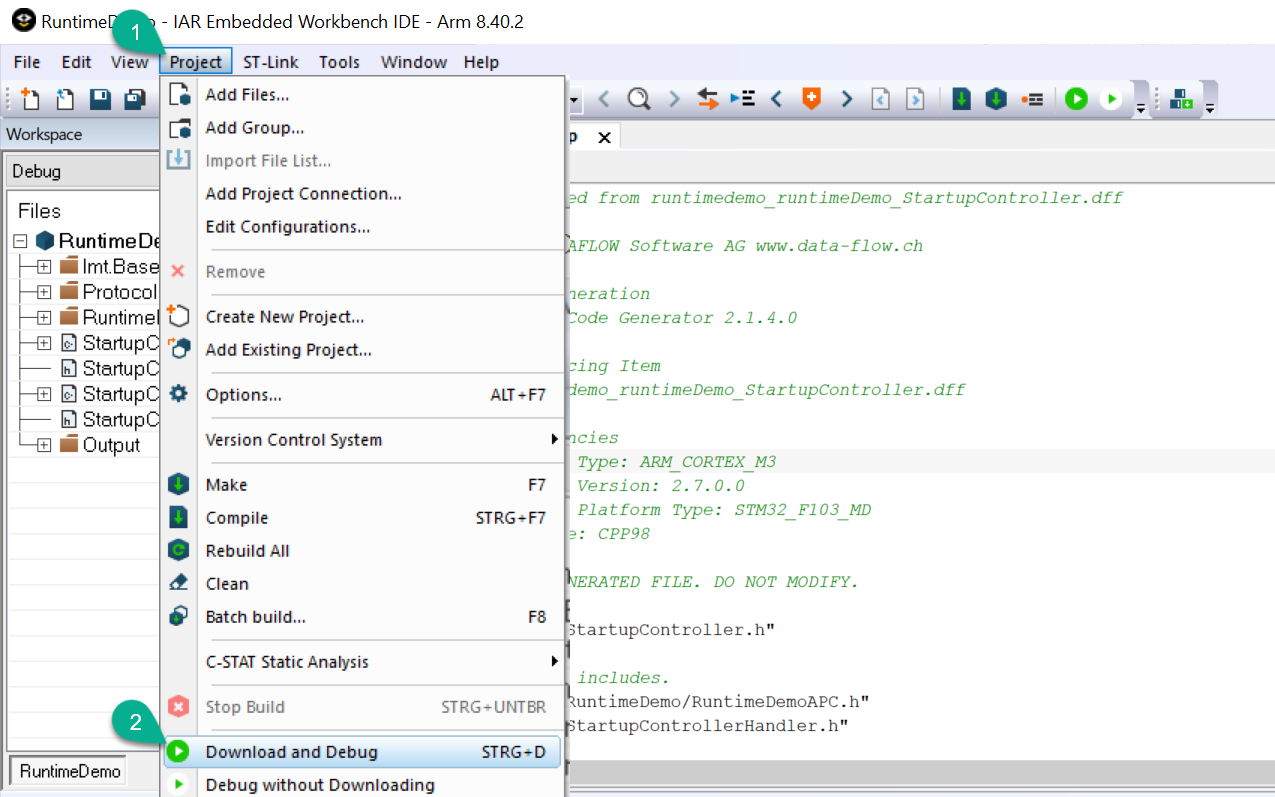Click the 'Type: ARM_CORTEX_M3' comment line
Screen dimensions: 1275x797
676,462
